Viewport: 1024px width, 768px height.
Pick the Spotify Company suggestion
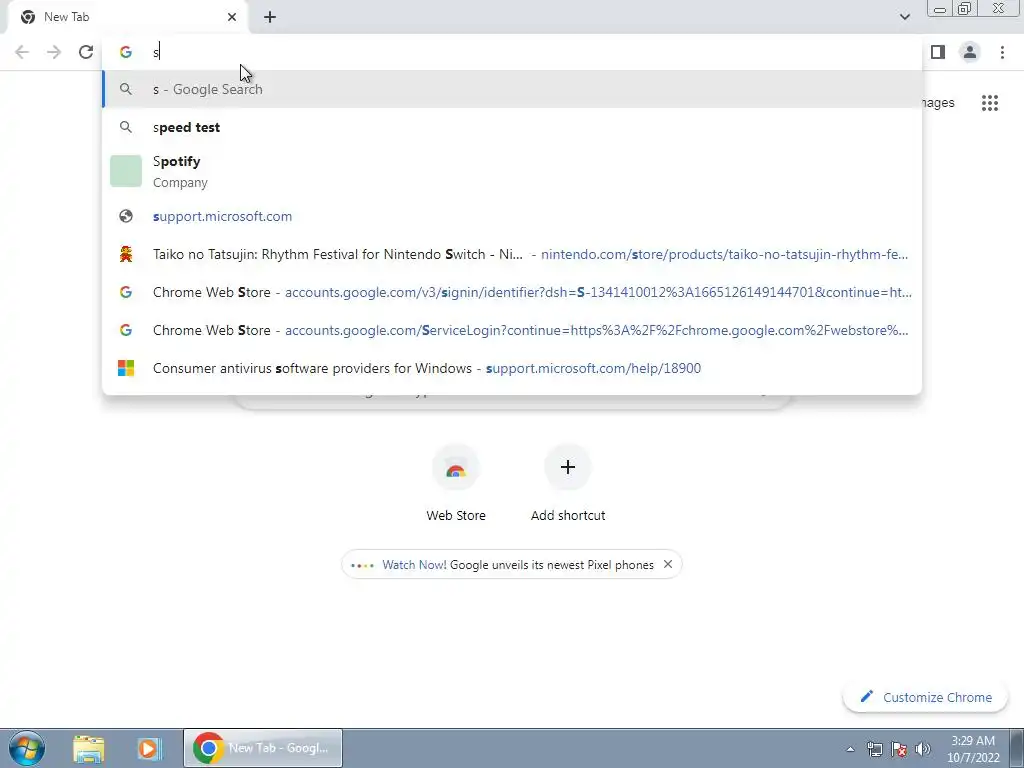click(512, 171)
